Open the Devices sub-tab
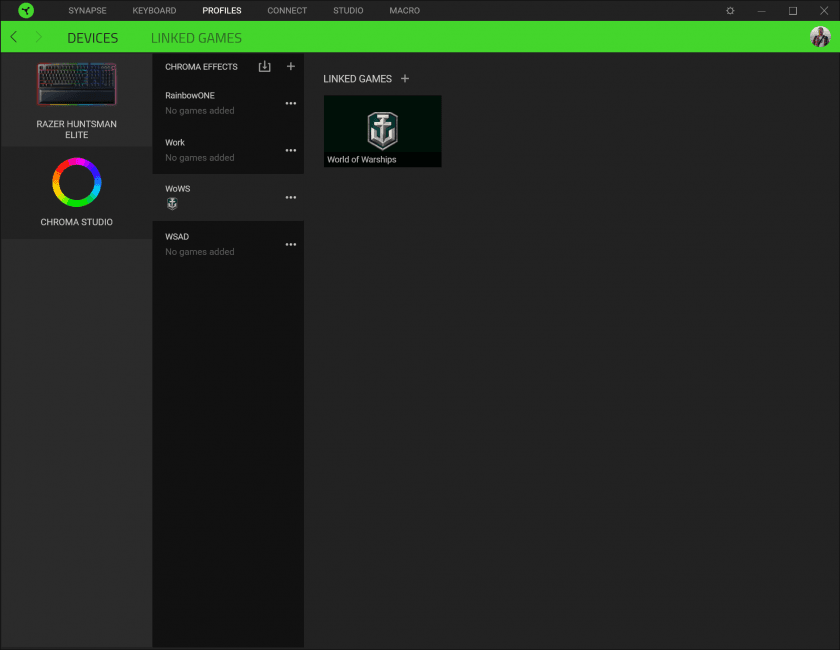 (x=93, y=38)
